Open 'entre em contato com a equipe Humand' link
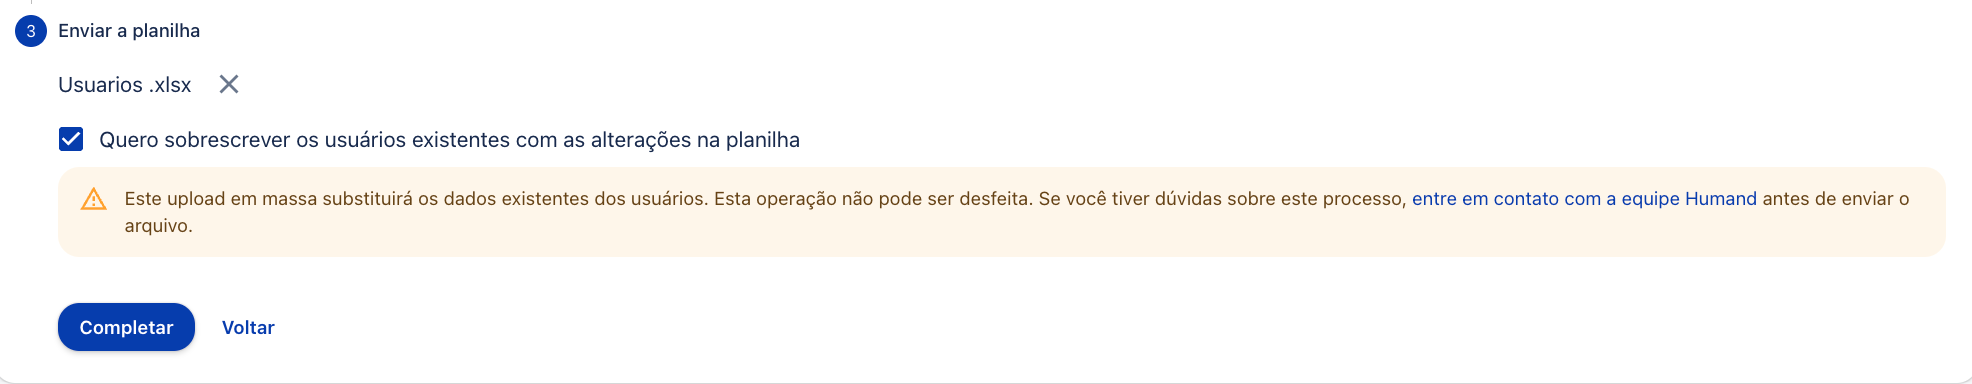 [x=1584, y=199]
